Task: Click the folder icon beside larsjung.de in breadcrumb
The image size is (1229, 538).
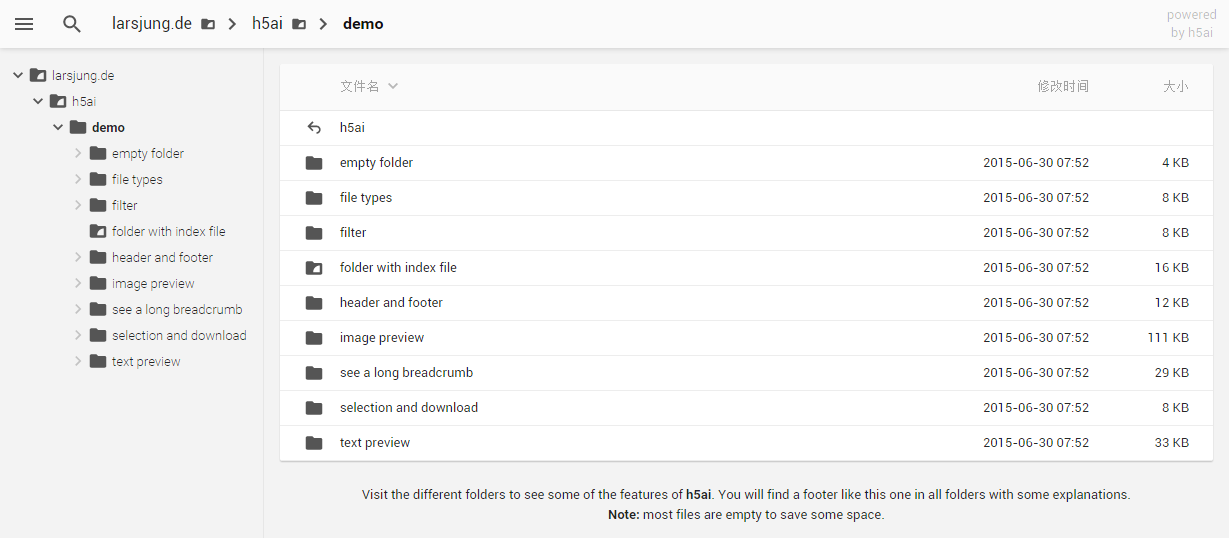Action: [208, 24]
